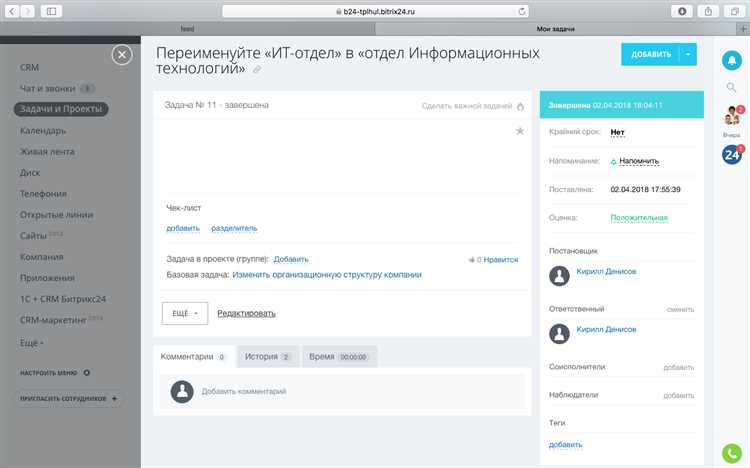750x468 pixels.
Task: Switch to the Комментарии tab
Action: click(194, 357)
